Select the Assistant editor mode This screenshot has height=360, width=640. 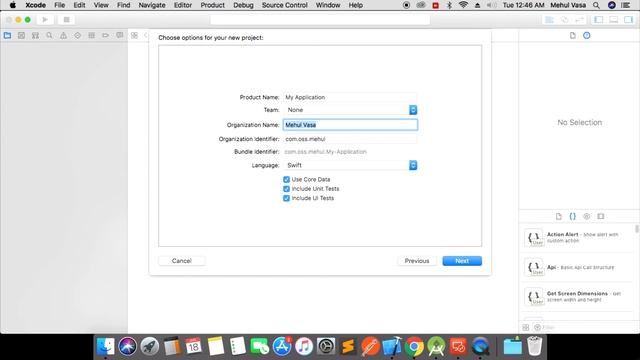pos(564,20)
